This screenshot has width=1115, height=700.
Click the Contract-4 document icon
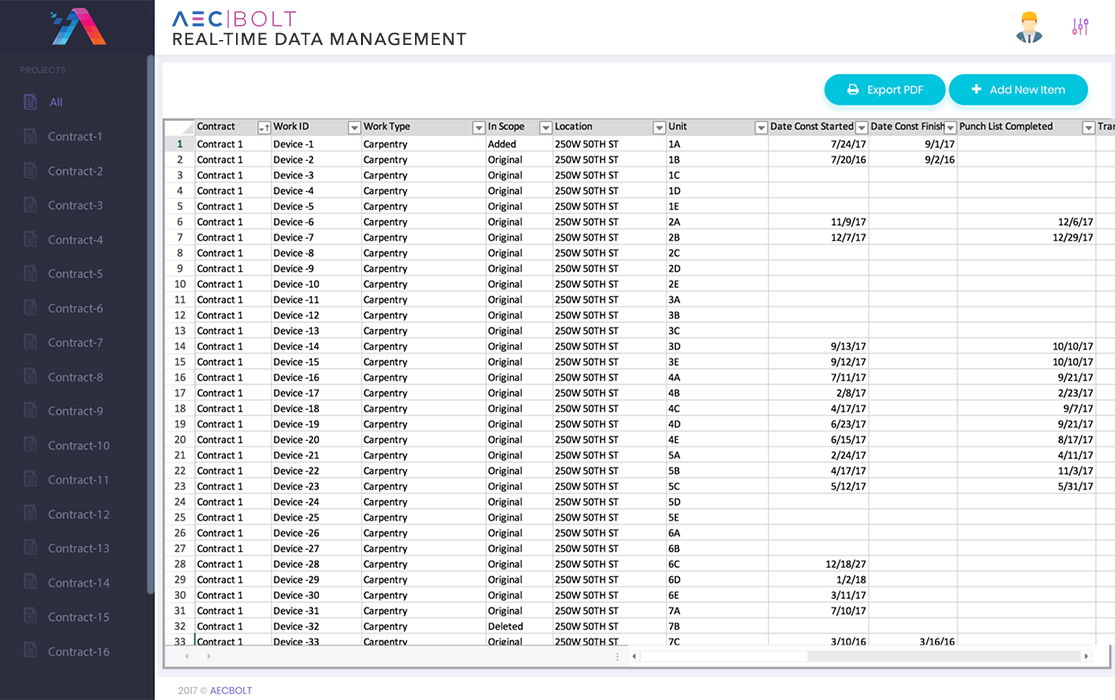point(30,239)
